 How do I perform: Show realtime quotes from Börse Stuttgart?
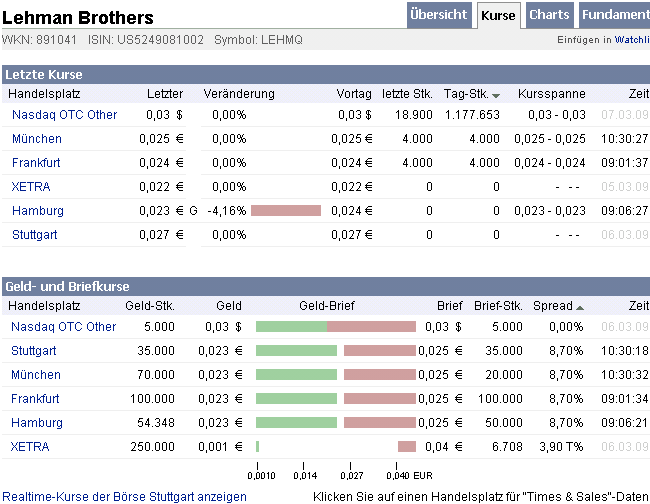pyautogui.click(x=124, y=496)
